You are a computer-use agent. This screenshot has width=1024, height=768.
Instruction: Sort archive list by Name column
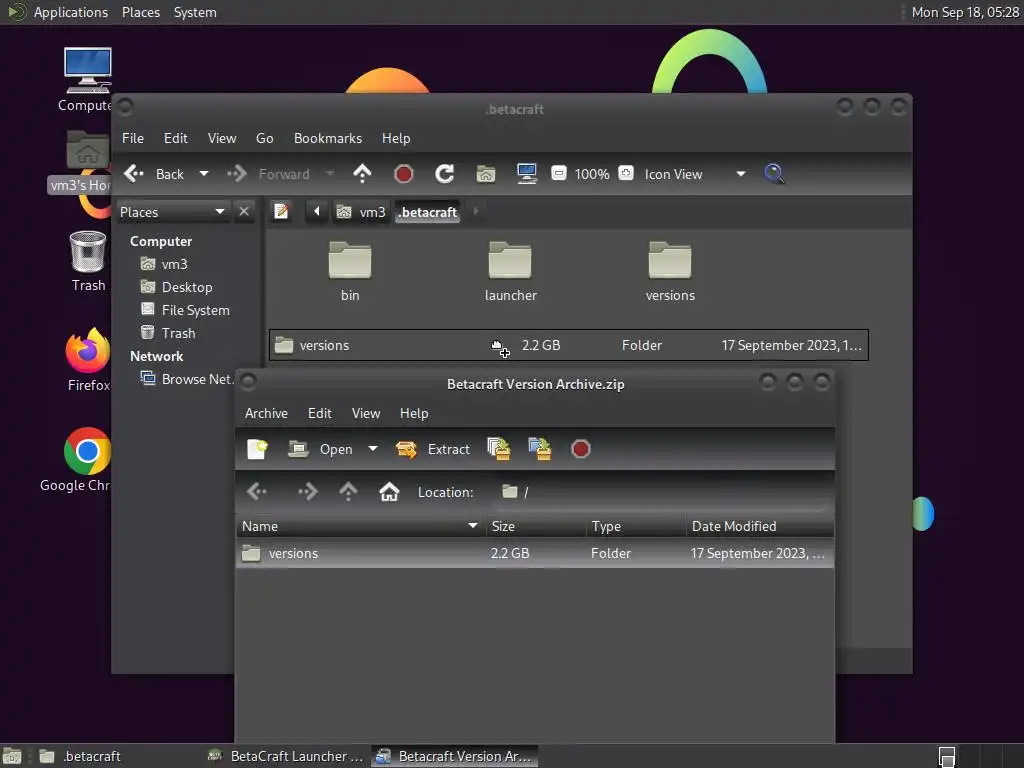(360, 526)
